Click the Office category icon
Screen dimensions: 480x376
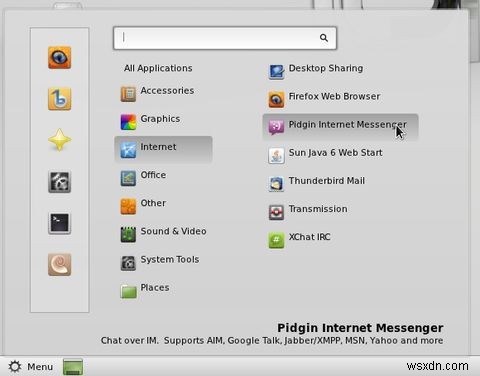click(128, 178)
